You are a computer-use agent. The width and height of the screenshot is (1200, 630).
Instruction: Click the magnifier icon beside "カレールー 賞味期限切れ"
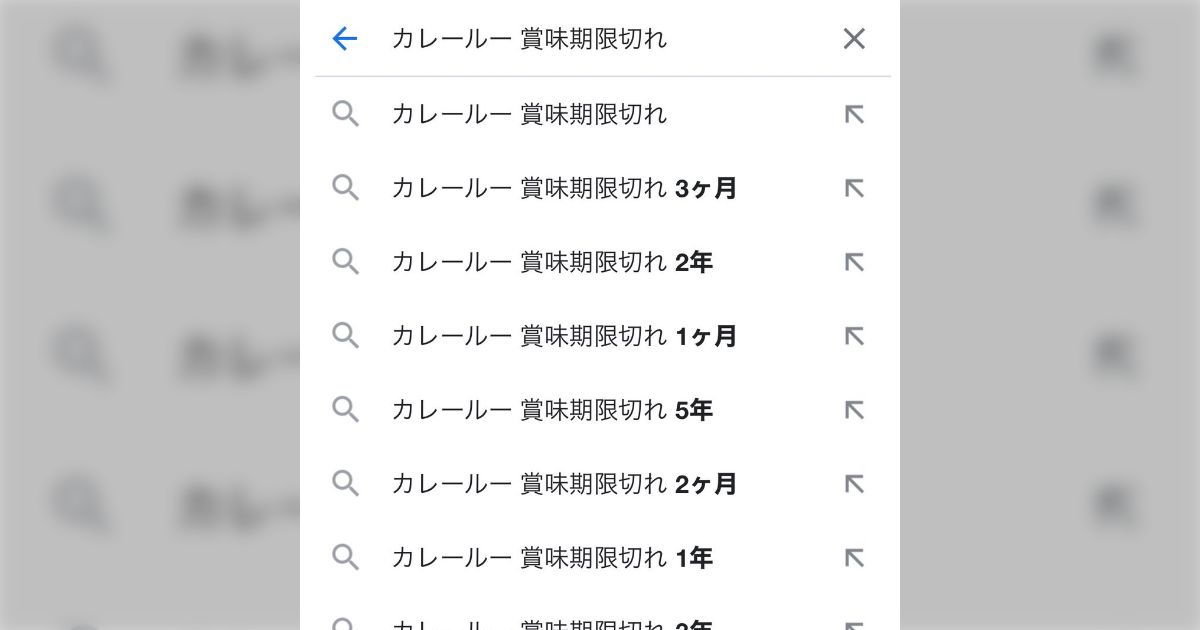[346, 114]
